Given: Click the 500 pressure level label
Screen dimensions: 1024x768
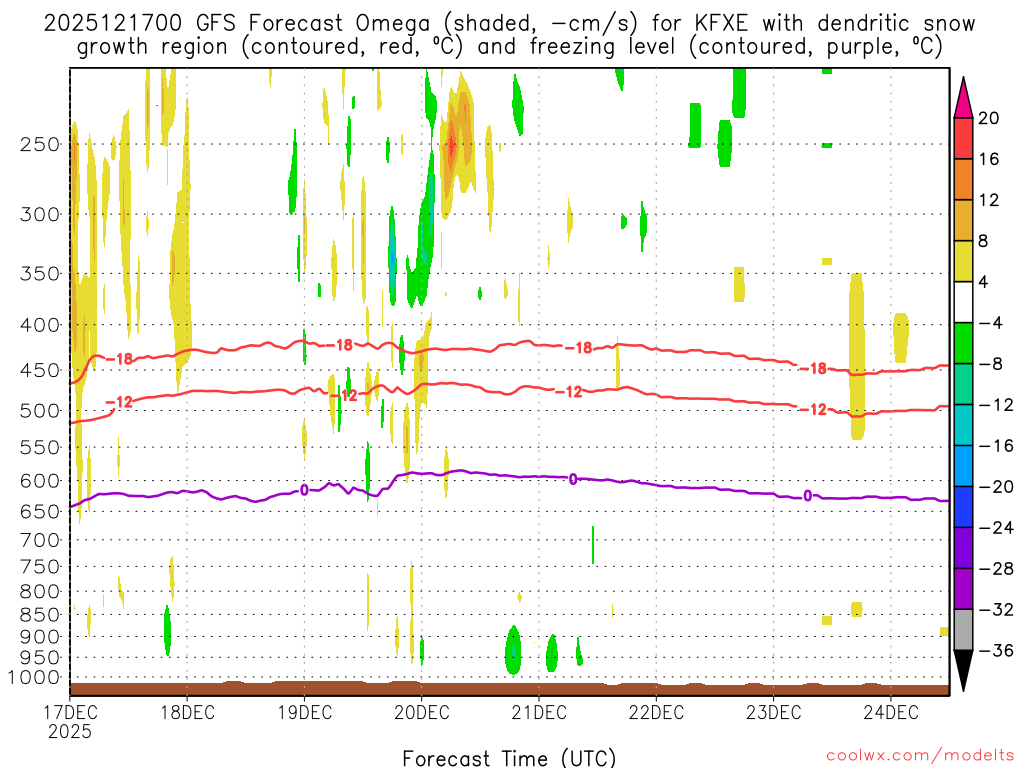Looking at the screenshot, I should click(40, 411).
